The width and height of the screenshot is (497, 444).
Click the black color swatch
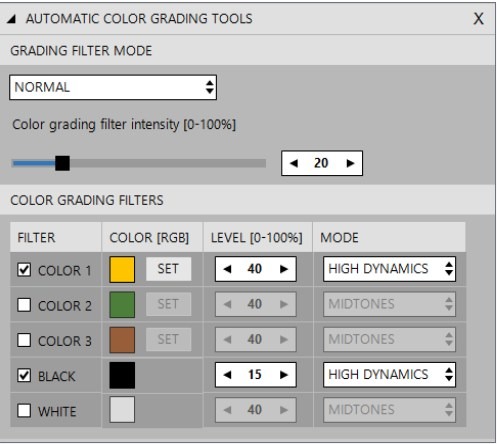[122, 375]
